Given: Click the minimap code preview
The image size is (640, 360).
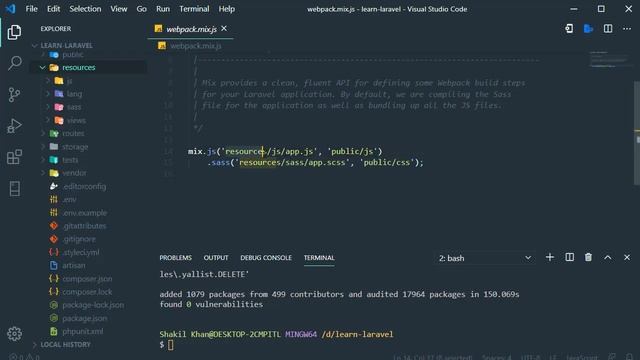Looking at the screenshot, I should (x=609, y=60).
